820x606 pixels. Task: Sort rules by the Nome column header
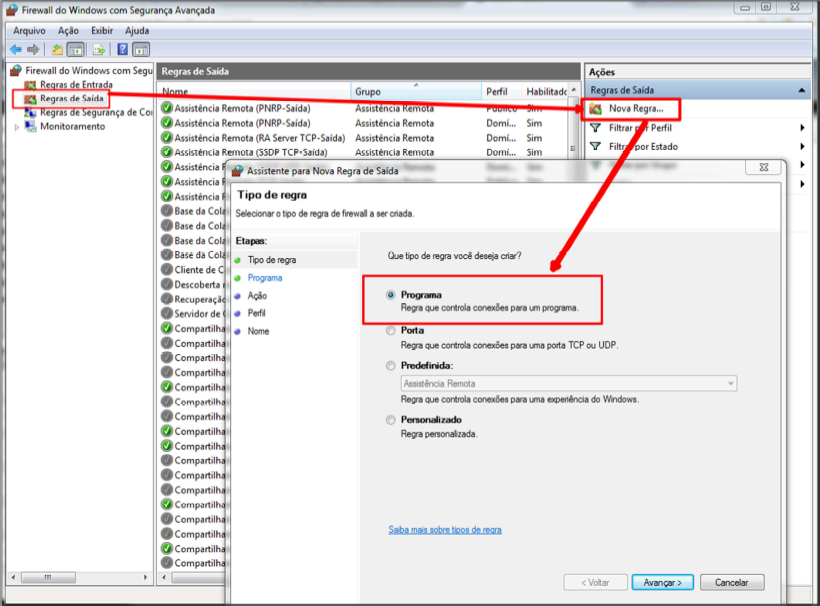click(x=256, y=92)
